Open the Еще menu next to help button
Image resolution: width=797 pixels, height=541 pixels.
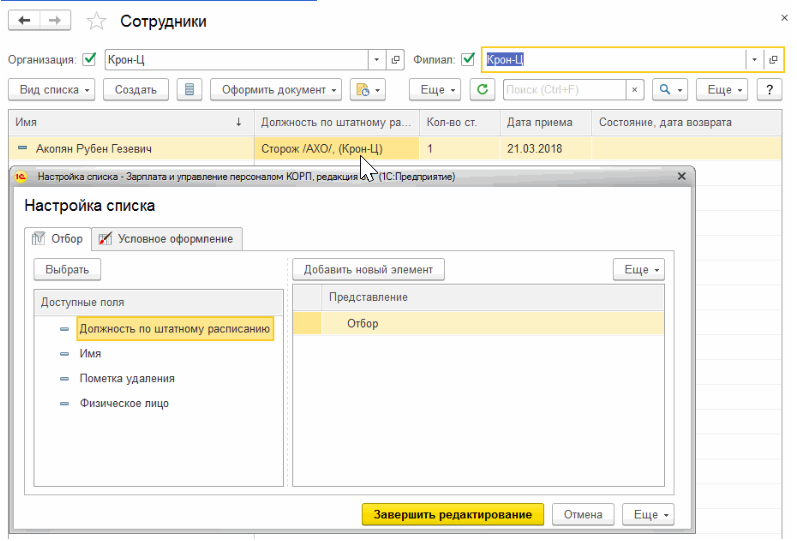(x=722, y=90)
